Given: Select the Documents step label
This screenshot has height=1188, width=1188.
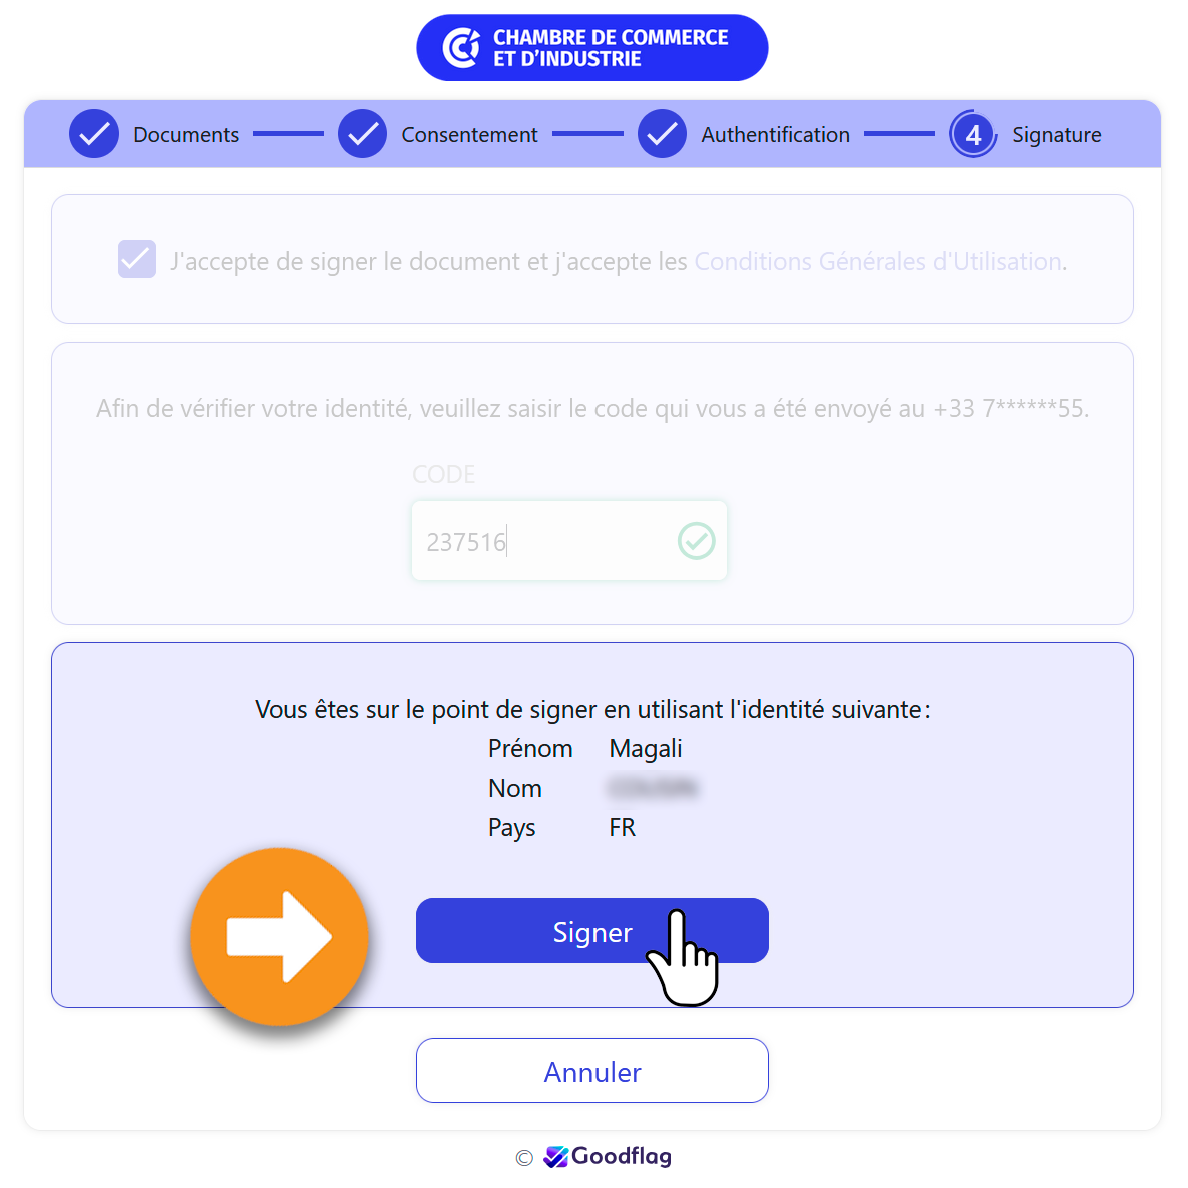Looking at the screenshot, I should click(x=186, y=135).
